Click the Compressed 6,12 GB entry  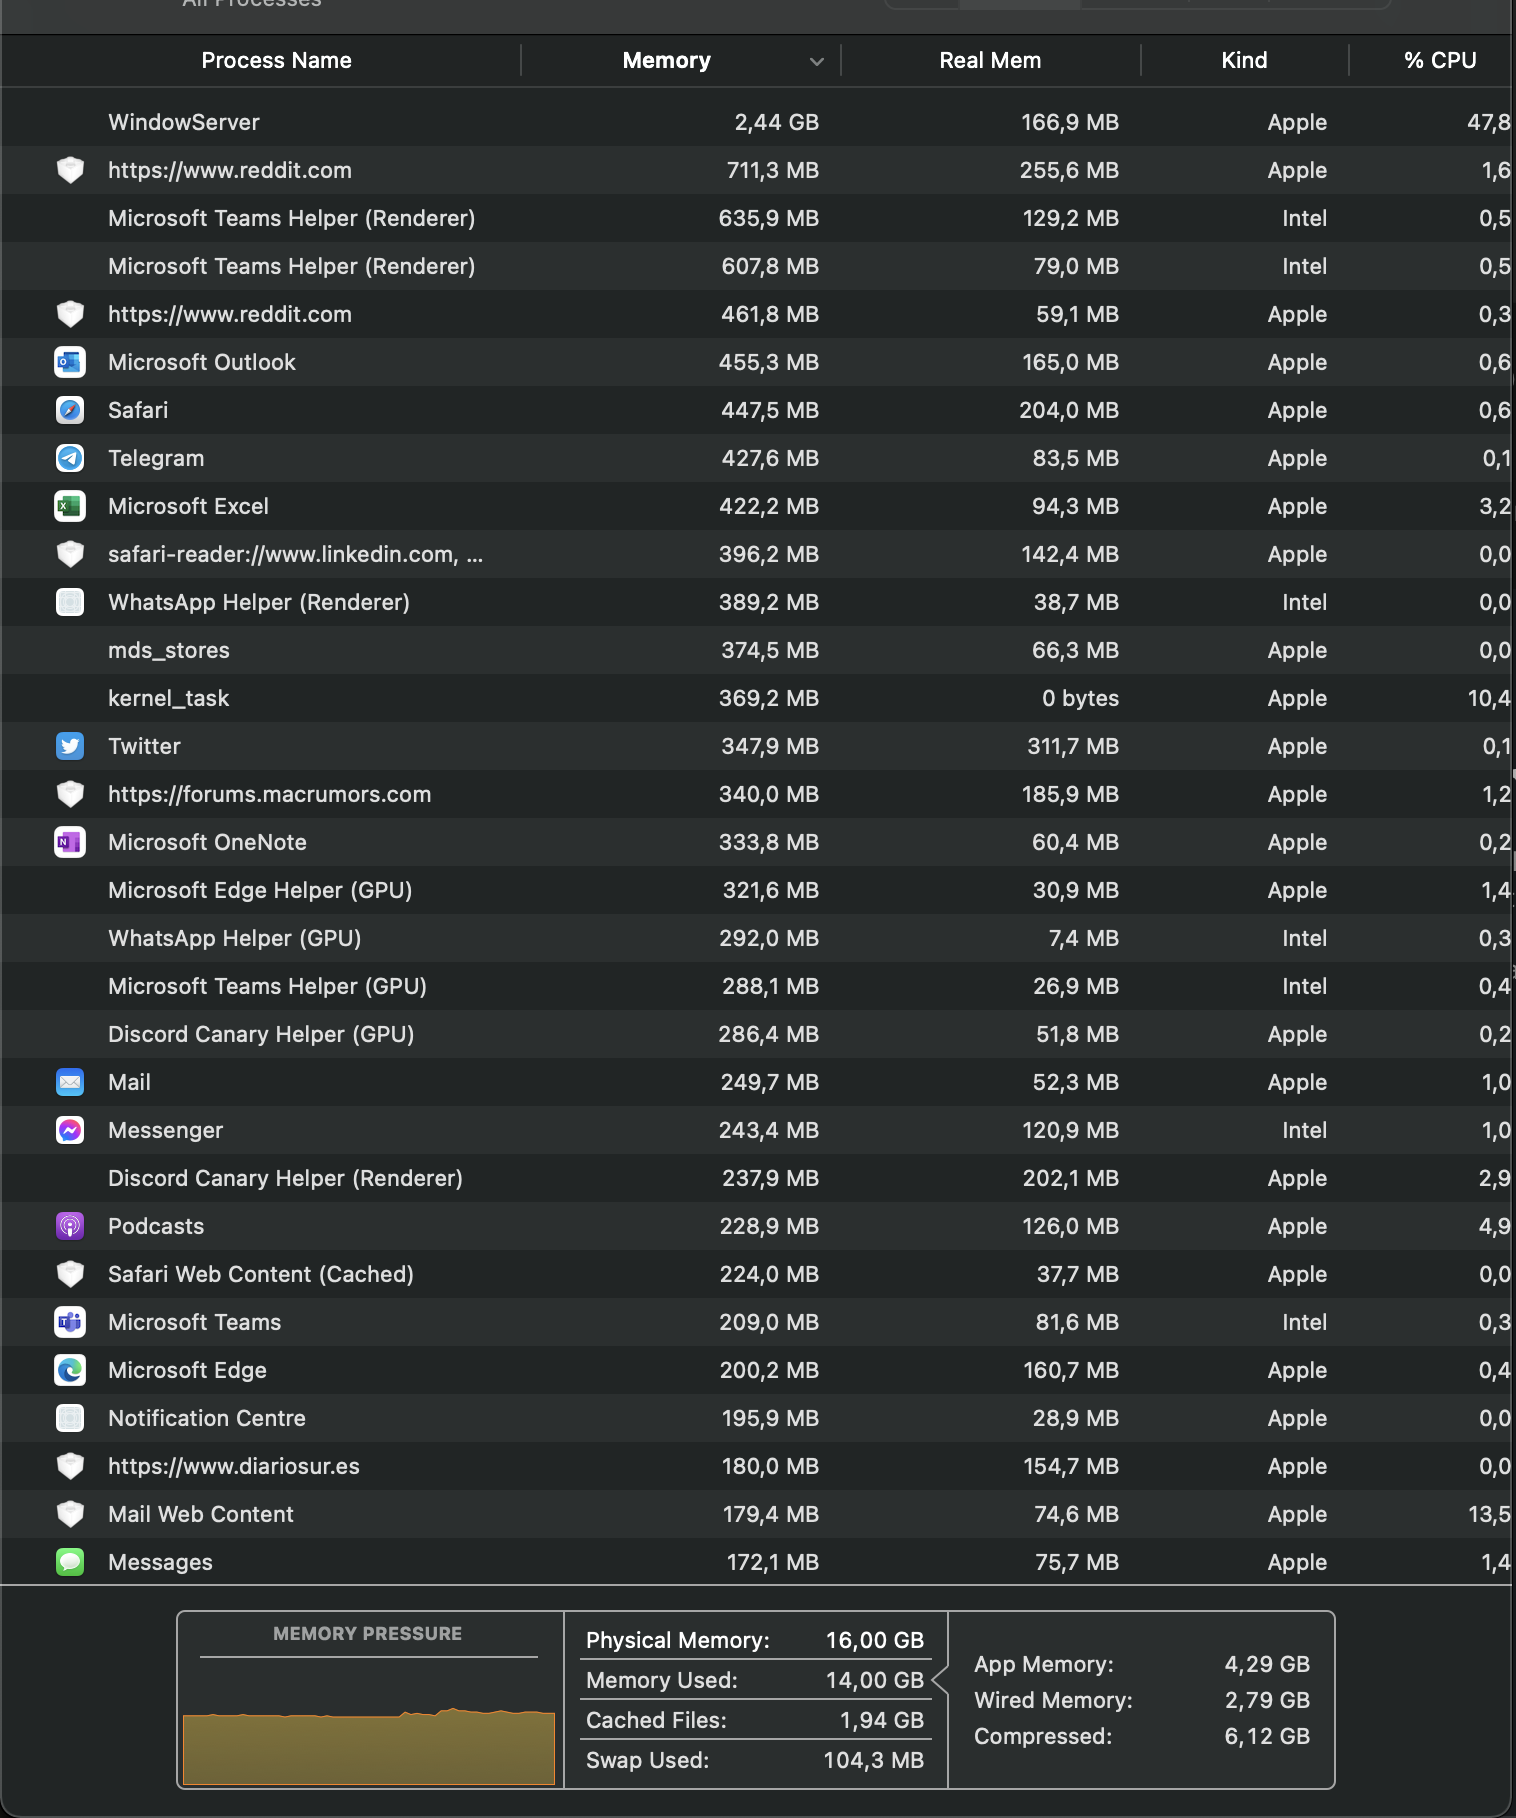1142,1736
